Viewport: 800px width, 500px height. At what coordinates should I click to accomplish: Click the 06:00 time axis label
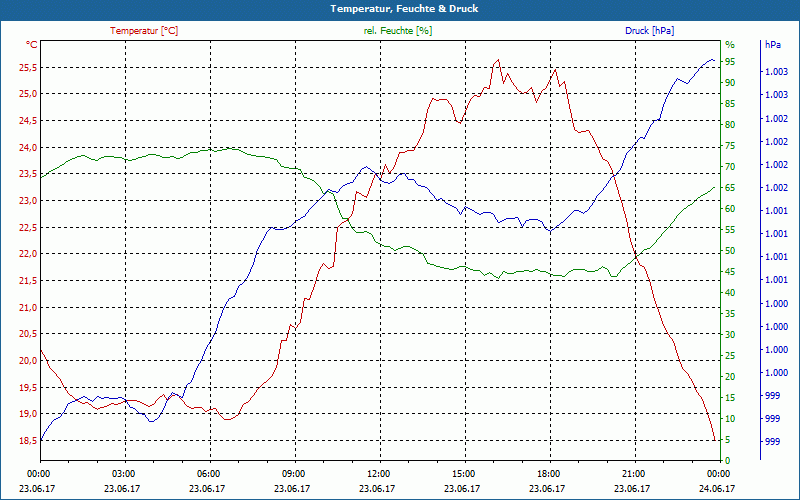pos(207,473)
